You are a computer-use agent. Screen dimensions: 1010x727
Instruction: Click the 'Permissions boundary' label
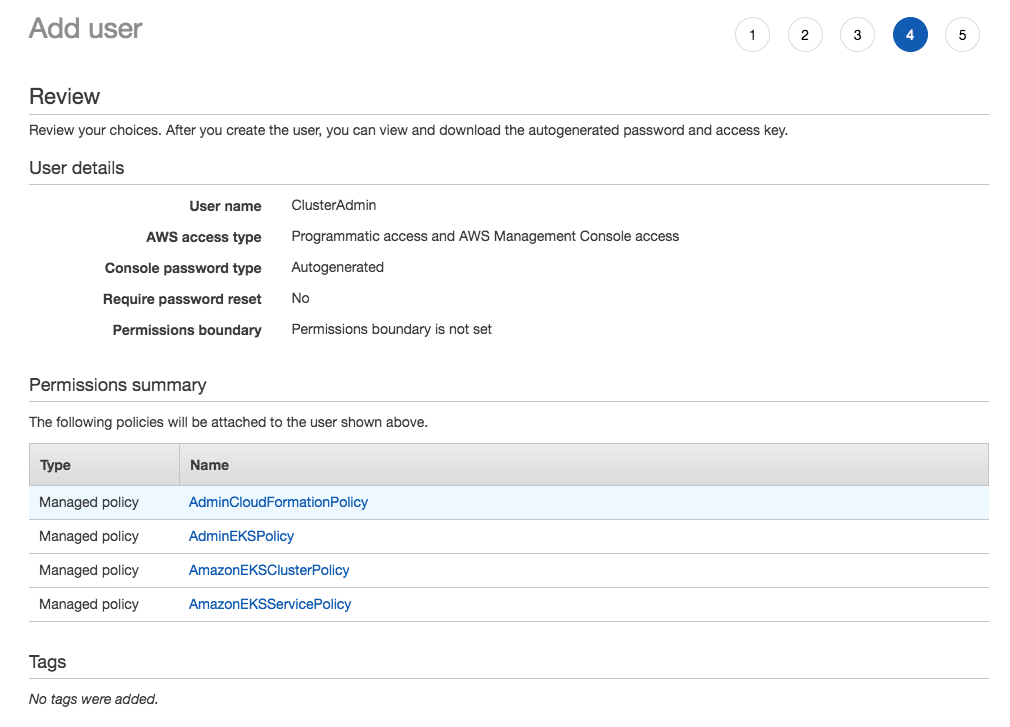[187, 330]
